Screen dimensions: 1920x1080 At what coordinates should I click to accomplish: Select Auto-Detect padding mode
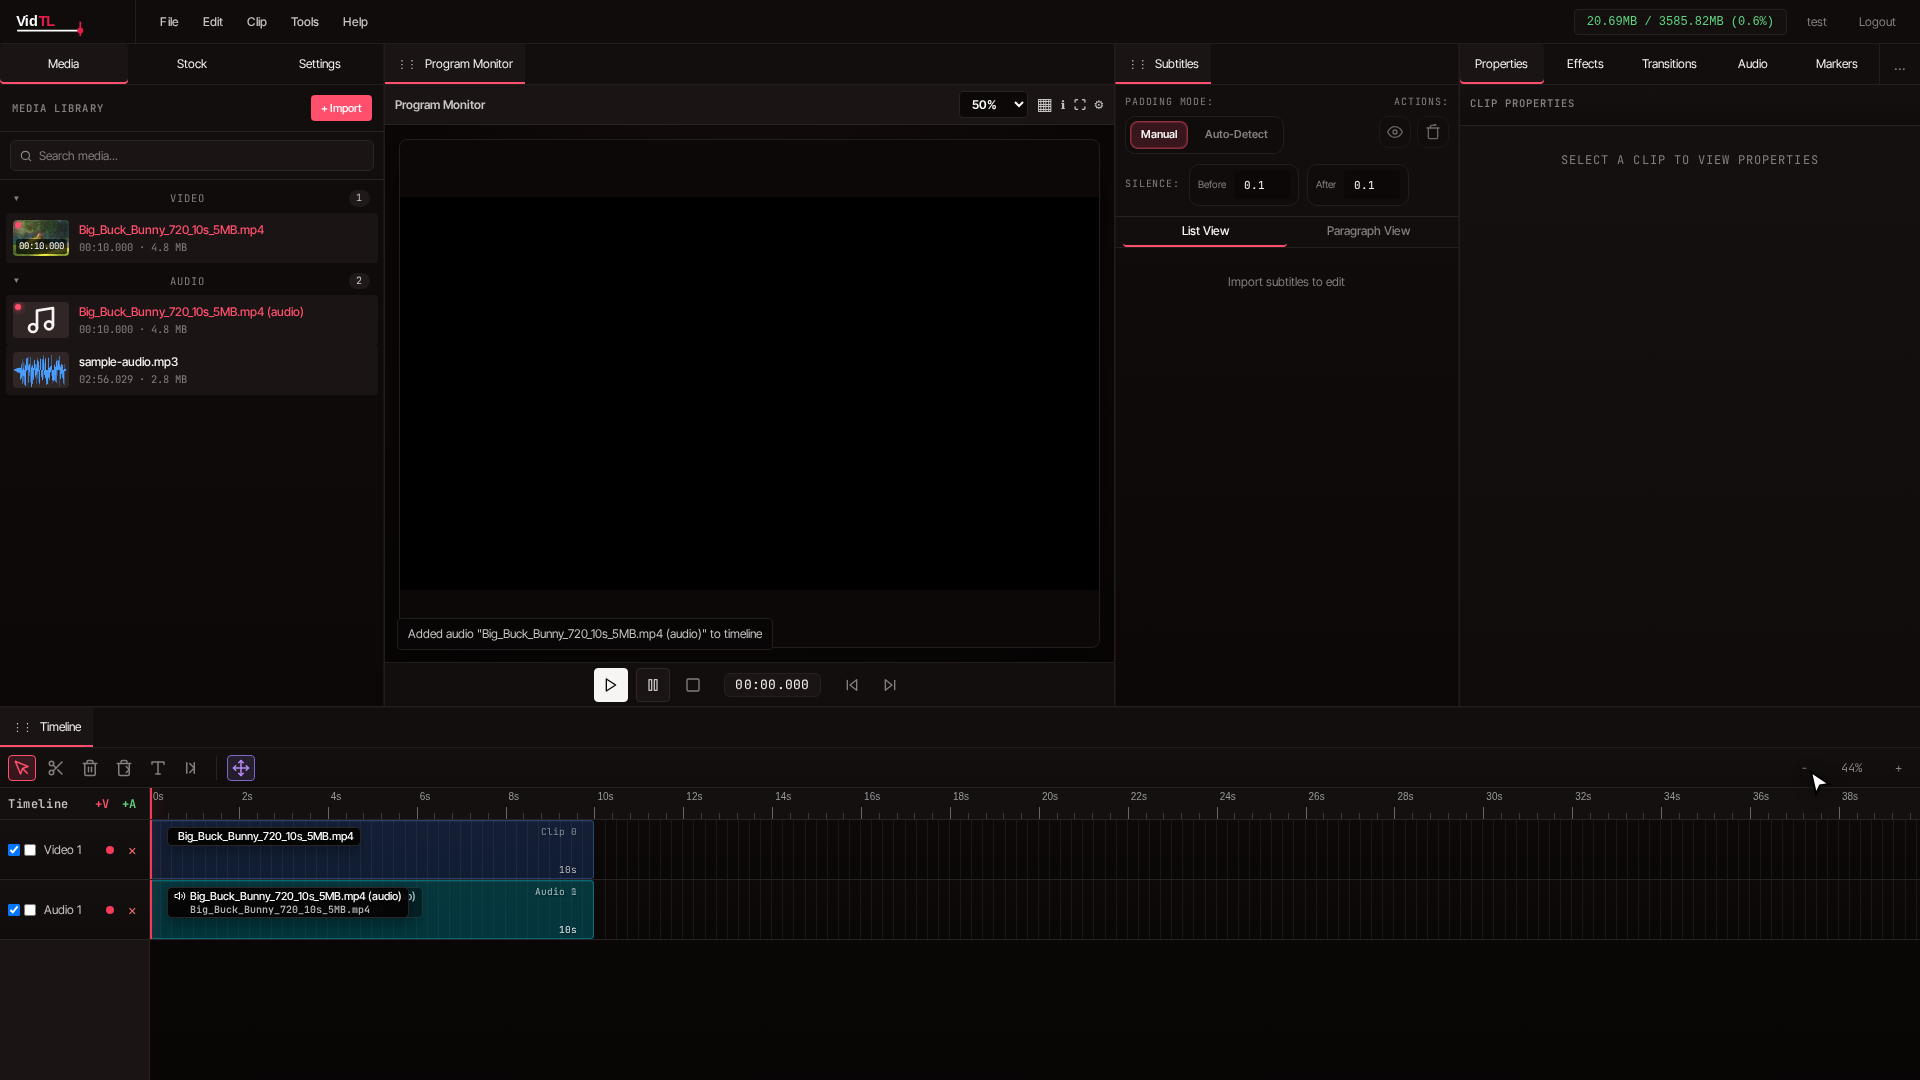click(x=1236, y=134)
